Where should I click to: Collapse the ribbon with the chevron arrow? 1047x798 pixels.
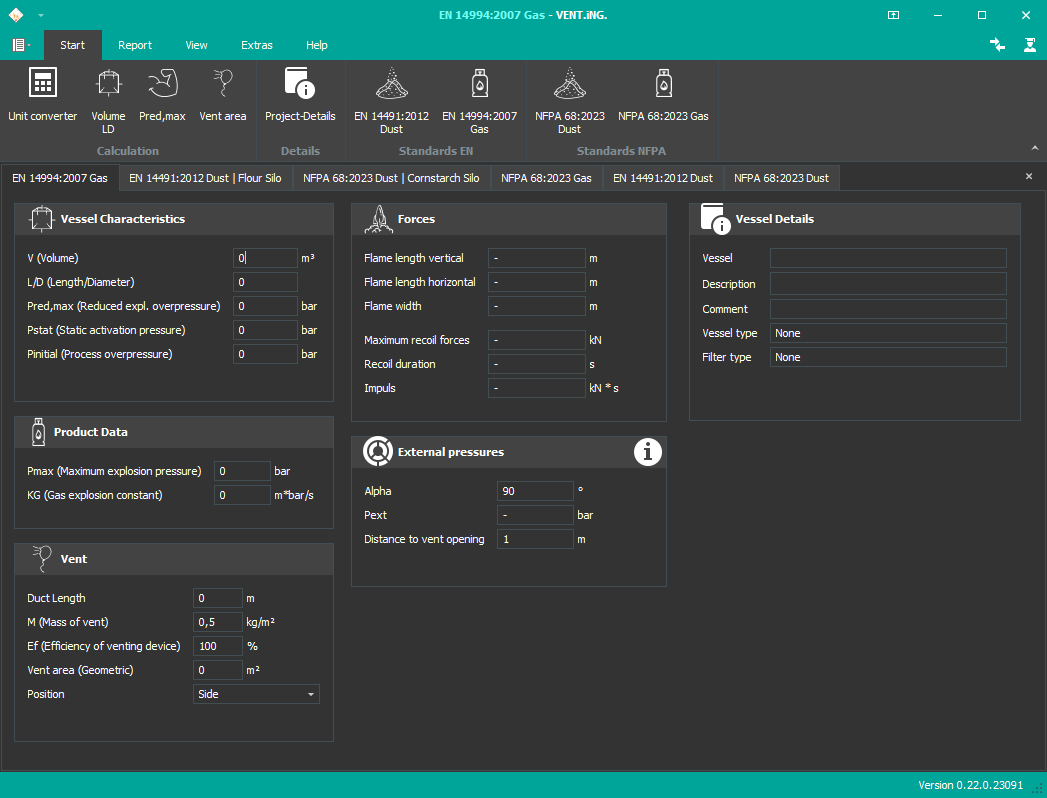tap(1034, 148)
